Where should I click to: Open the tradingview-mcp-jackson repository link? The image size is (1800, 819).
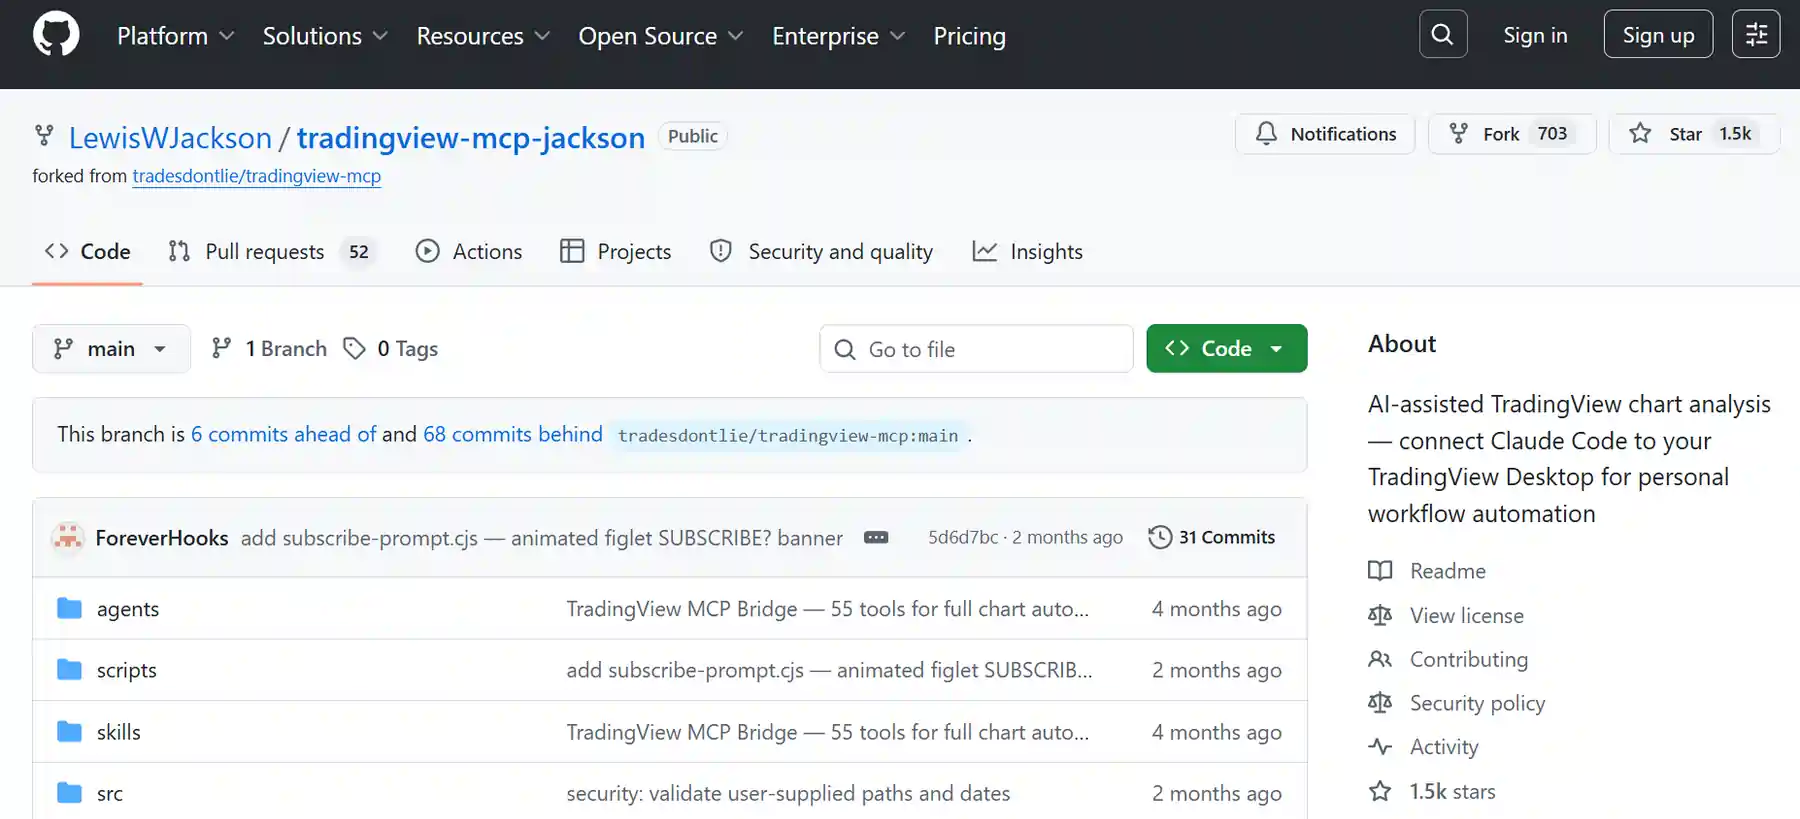click(x=471, y=137)
